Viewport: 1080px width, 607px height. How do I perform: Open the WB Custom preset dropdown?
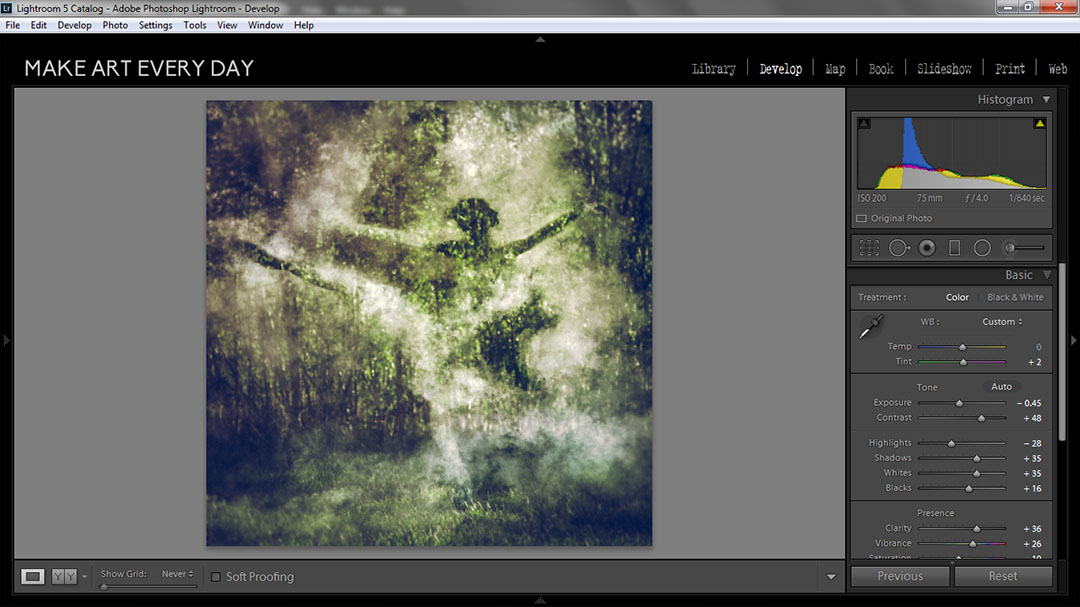pyautogui.click(x=1002, y=322)
